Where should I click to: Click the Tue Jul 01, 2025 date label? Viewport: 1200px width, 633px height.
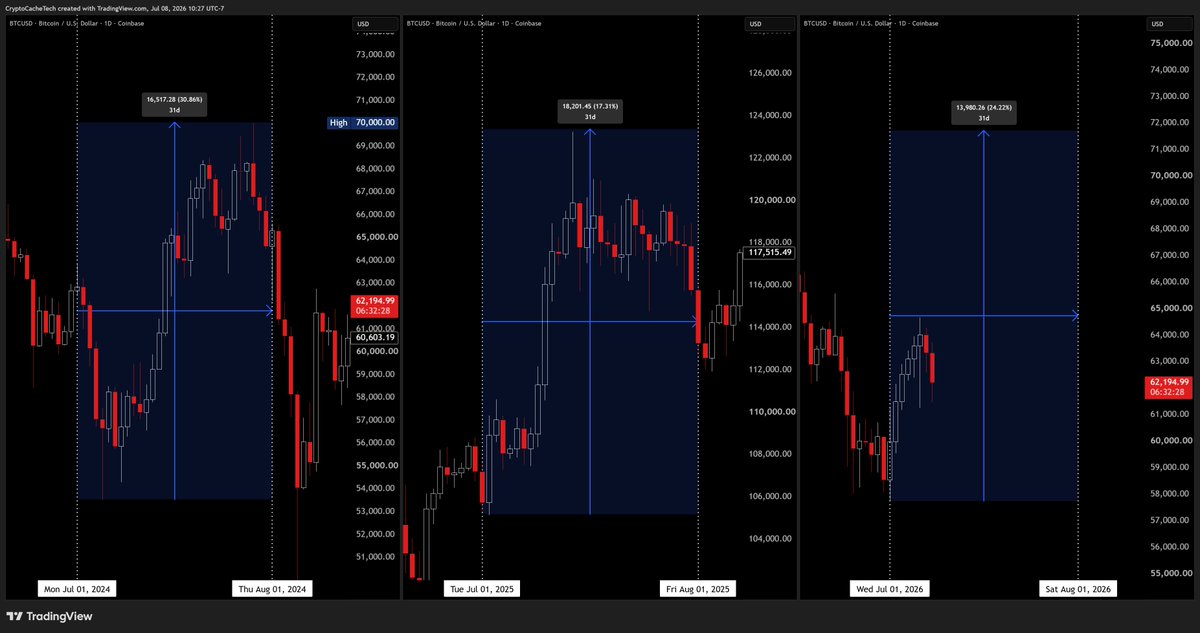[482, 589]
